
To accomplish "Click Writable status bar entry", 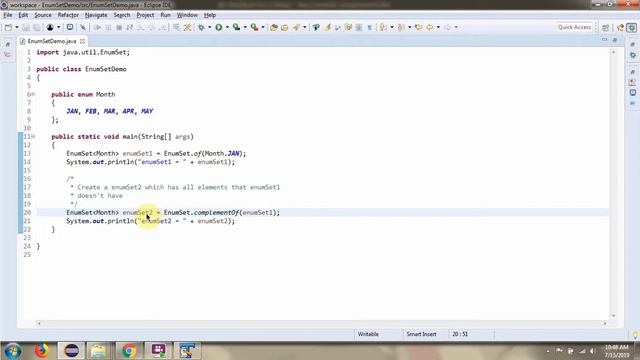I will coord(368,334).
